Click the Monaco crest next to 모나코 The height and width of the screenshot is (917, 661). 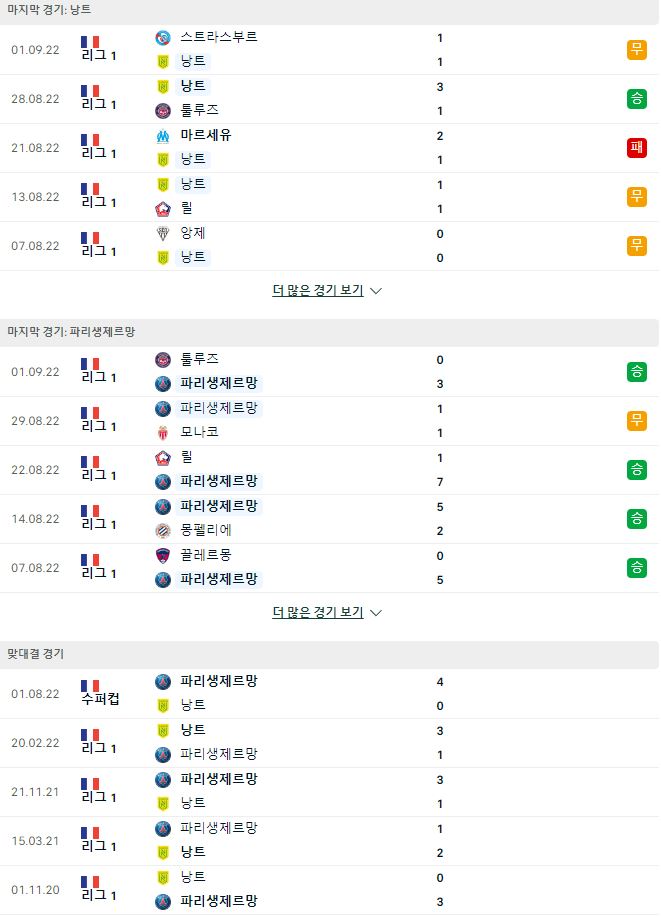(x=163, y=433)
